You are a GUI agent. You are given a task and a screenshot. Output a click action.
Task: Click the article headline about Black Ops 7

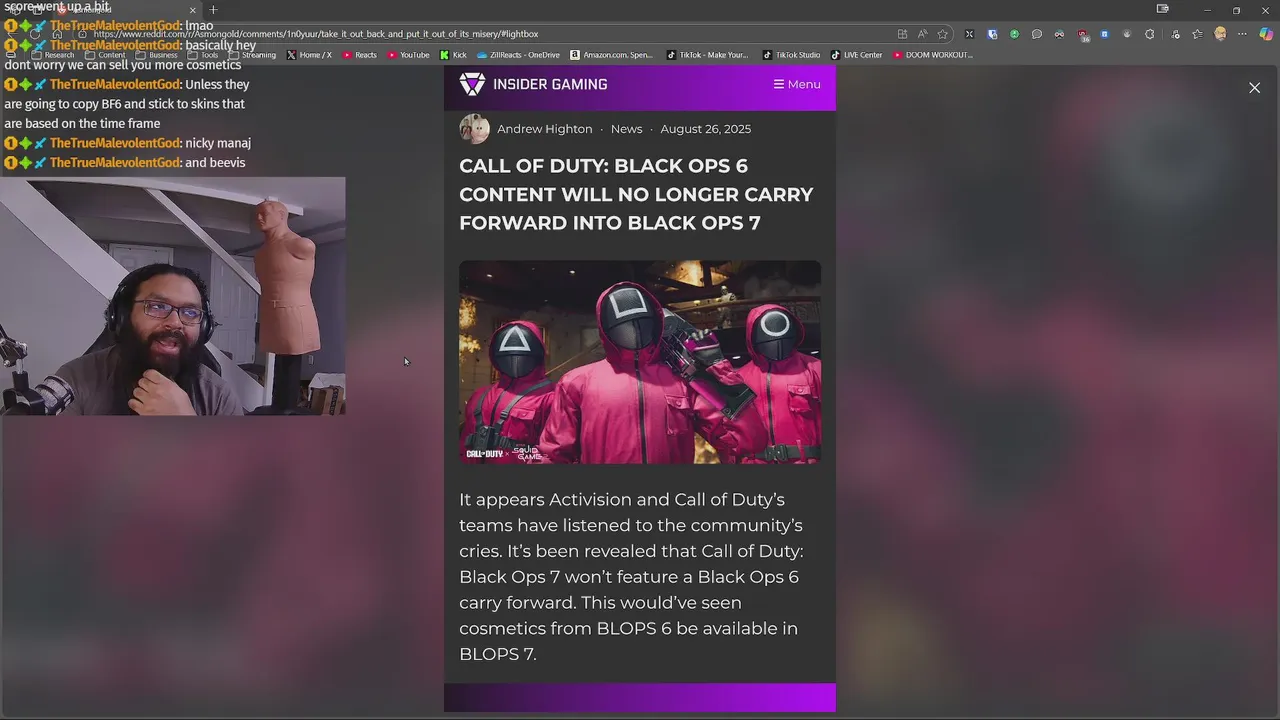[x=636, y=194]
